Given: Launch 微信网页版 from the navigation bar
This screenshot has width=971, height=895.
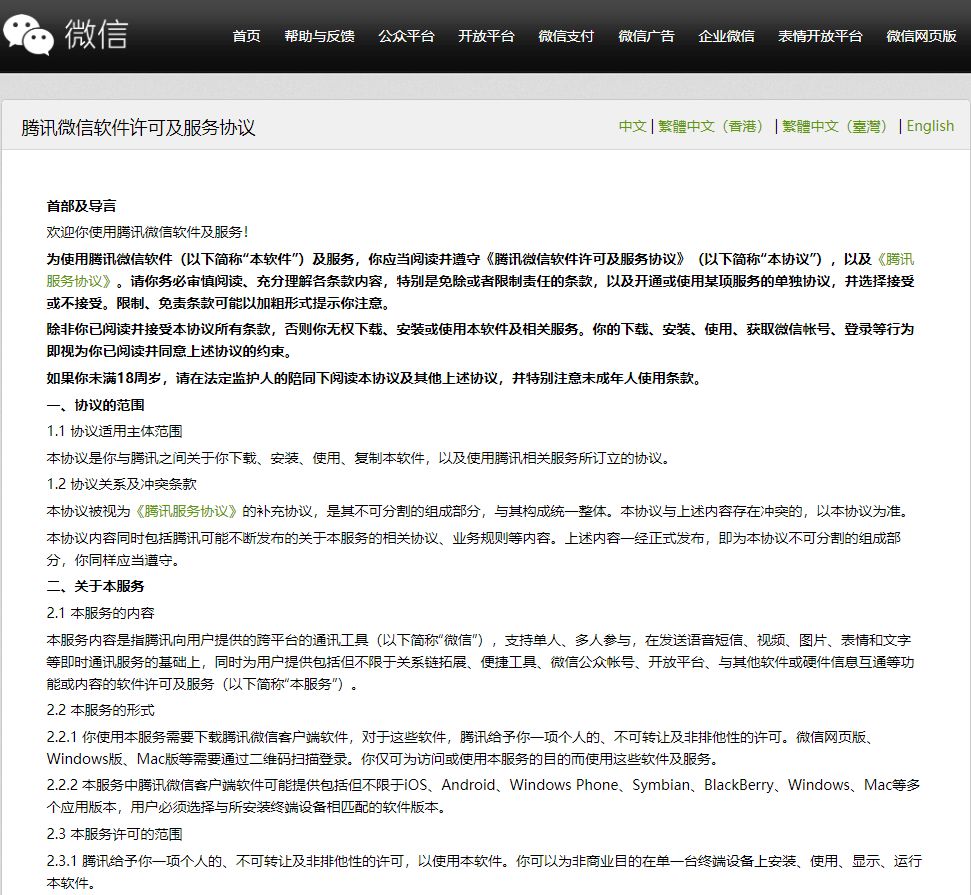Looking at the screenshot, I should [x=919, y=36].
